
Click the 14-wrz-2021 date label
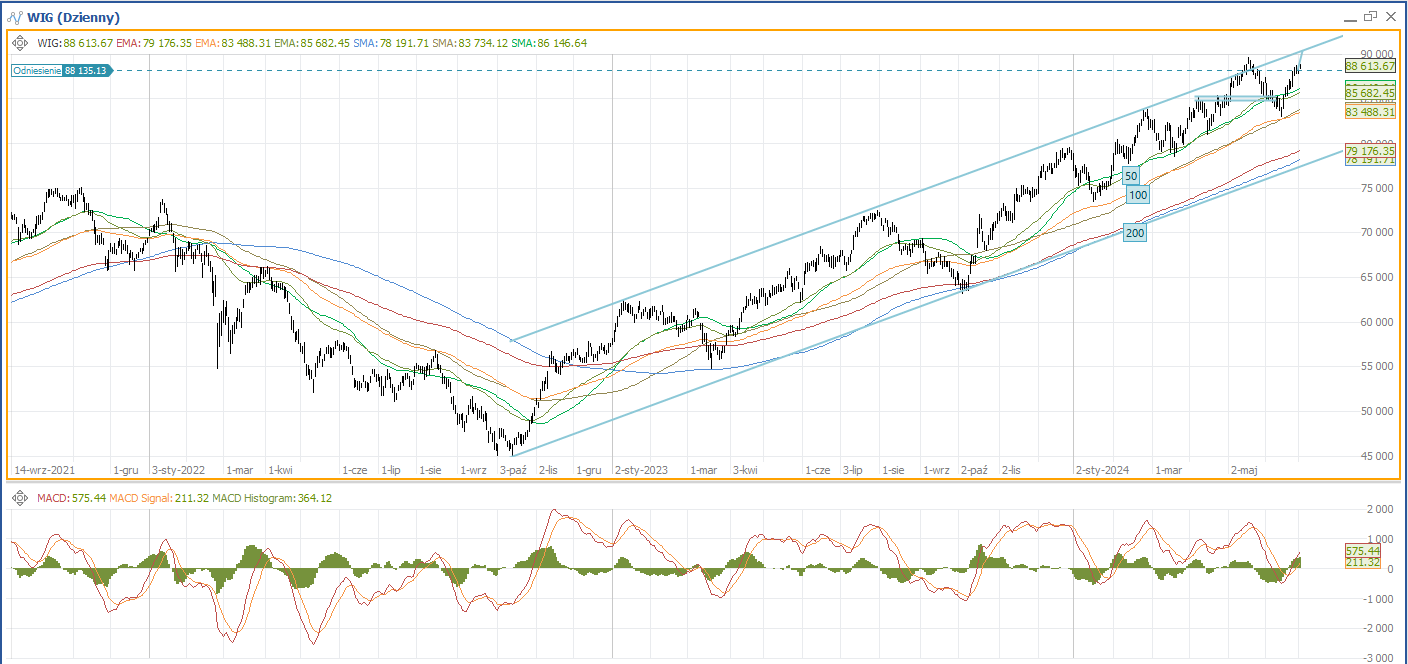[x=44, y=469]
